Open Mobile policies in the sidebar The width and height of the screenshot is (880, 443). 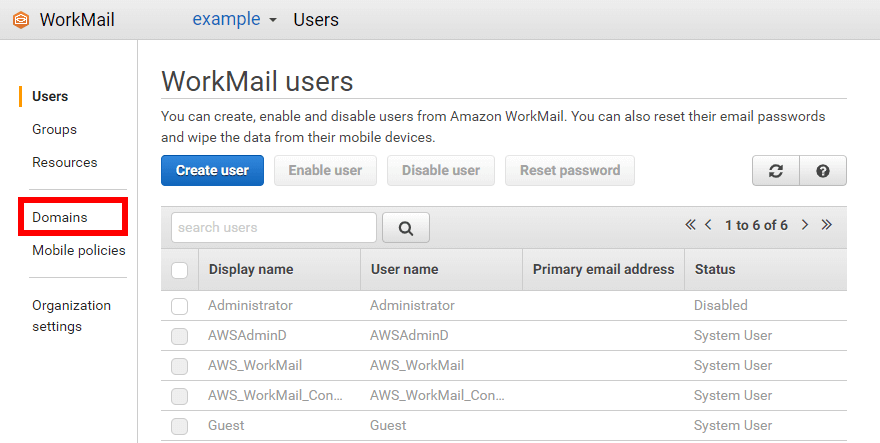click(x=78, y=250)
